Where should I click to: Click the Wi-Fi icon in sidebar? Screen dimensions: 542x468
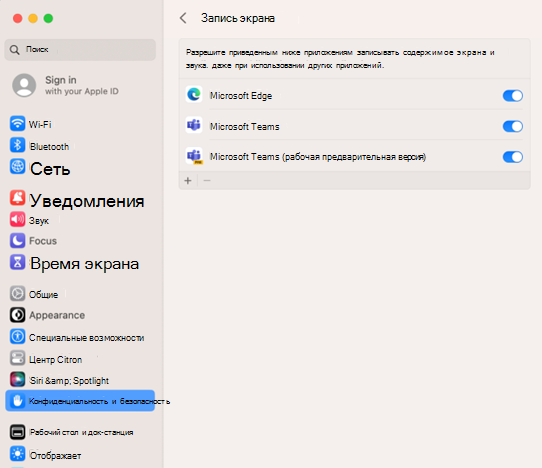pos(17,123)
